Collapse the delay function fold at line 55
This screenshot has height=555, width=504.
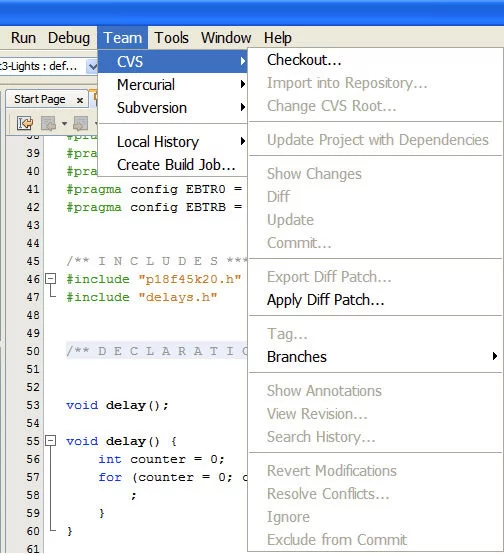(x=51, y=441)
